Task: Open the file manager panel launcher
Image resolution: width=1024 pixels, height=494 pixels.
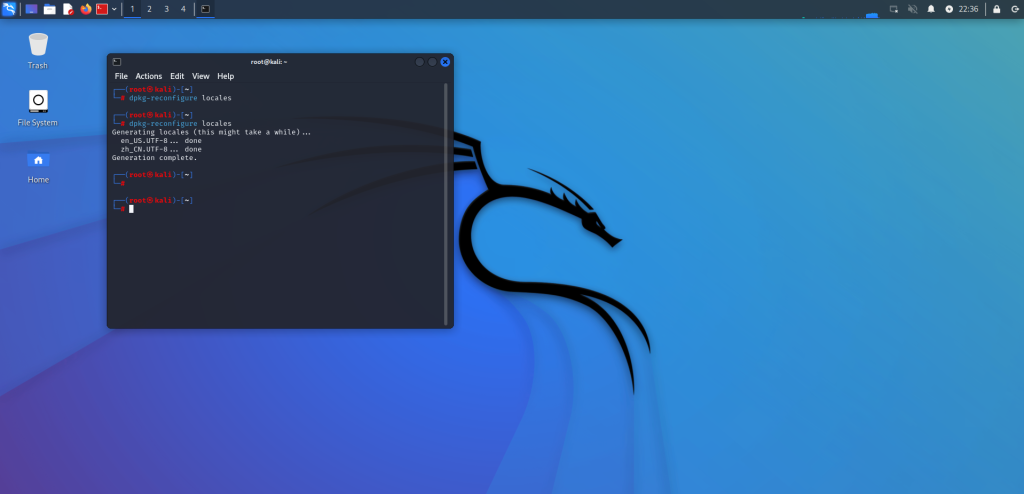Action: point(49,9)
